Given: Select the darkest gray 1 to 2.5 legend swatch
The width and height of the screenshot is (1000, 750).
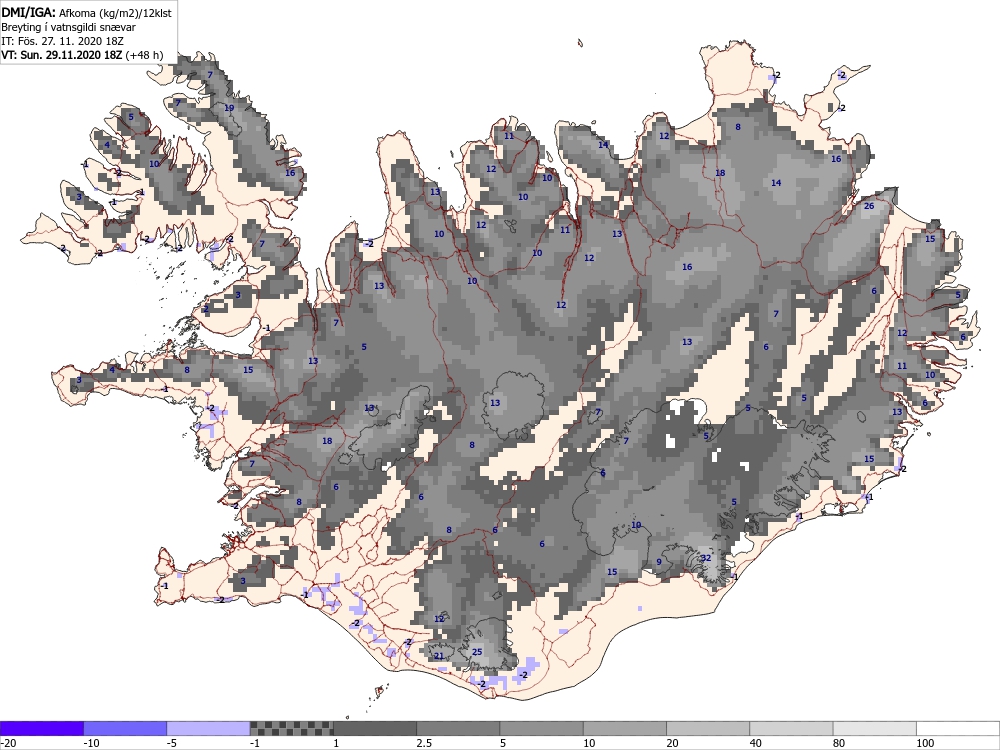Looking at the screenshot, I should tap(375, 728).
